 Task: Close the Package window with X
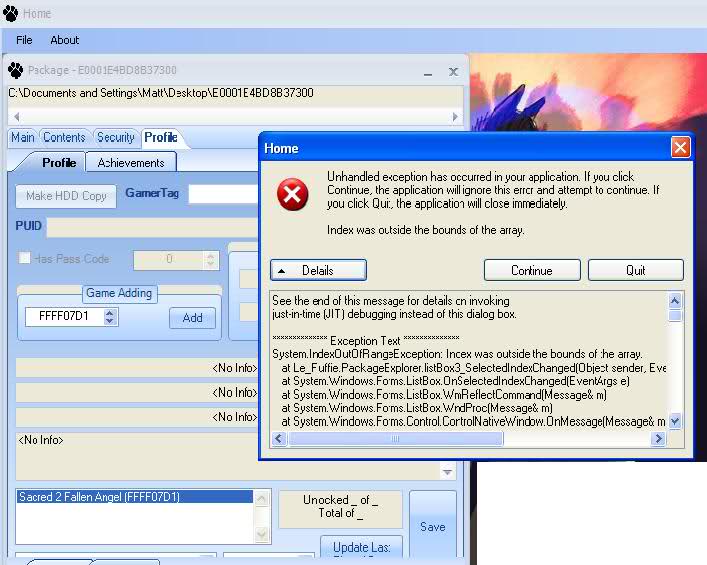453,71
